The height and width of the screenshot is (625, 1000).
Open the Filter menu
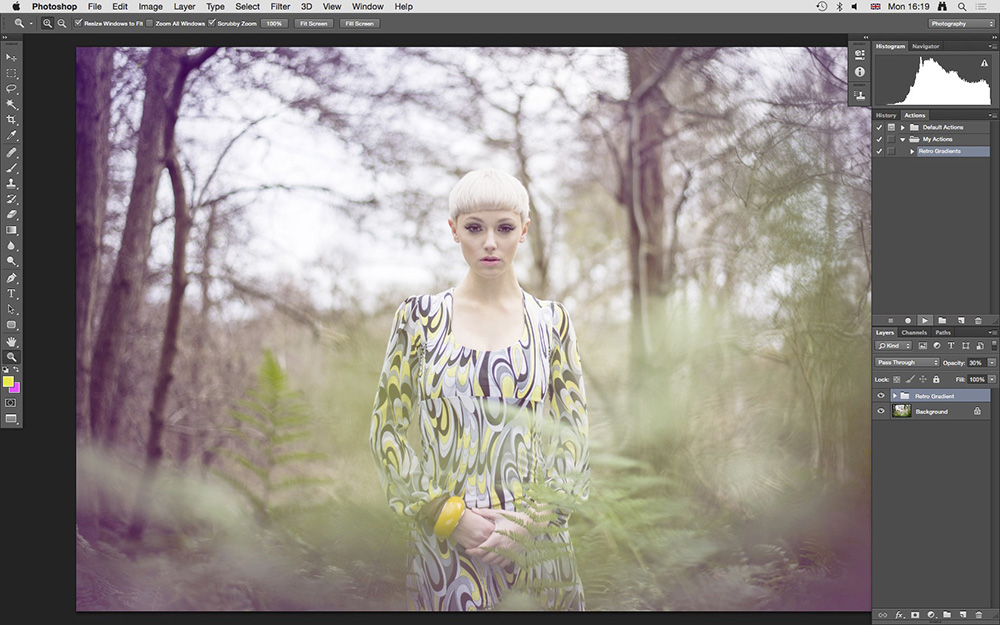coord(280,6)
